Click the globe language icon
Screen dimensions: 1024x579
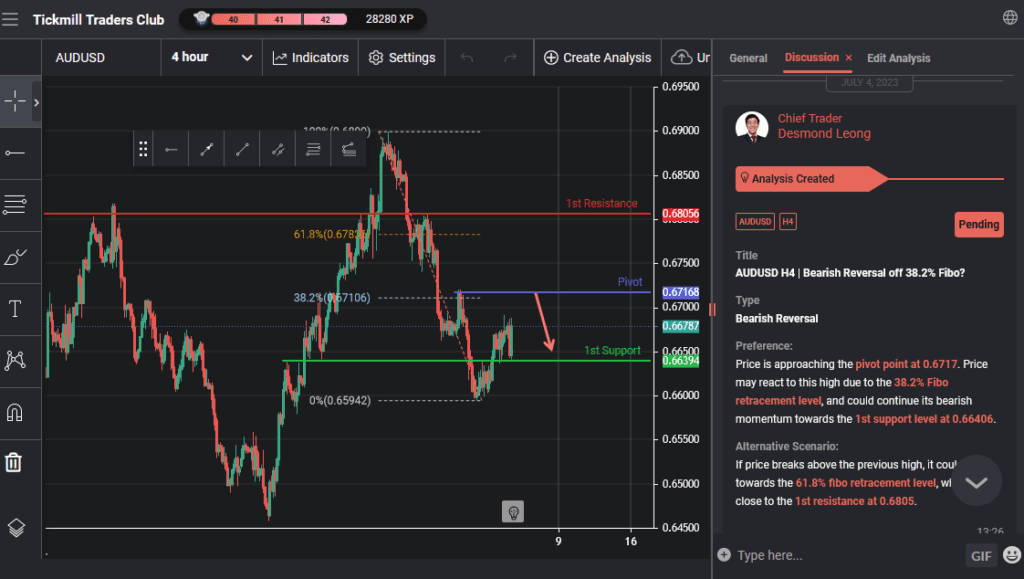[1010, 18]
